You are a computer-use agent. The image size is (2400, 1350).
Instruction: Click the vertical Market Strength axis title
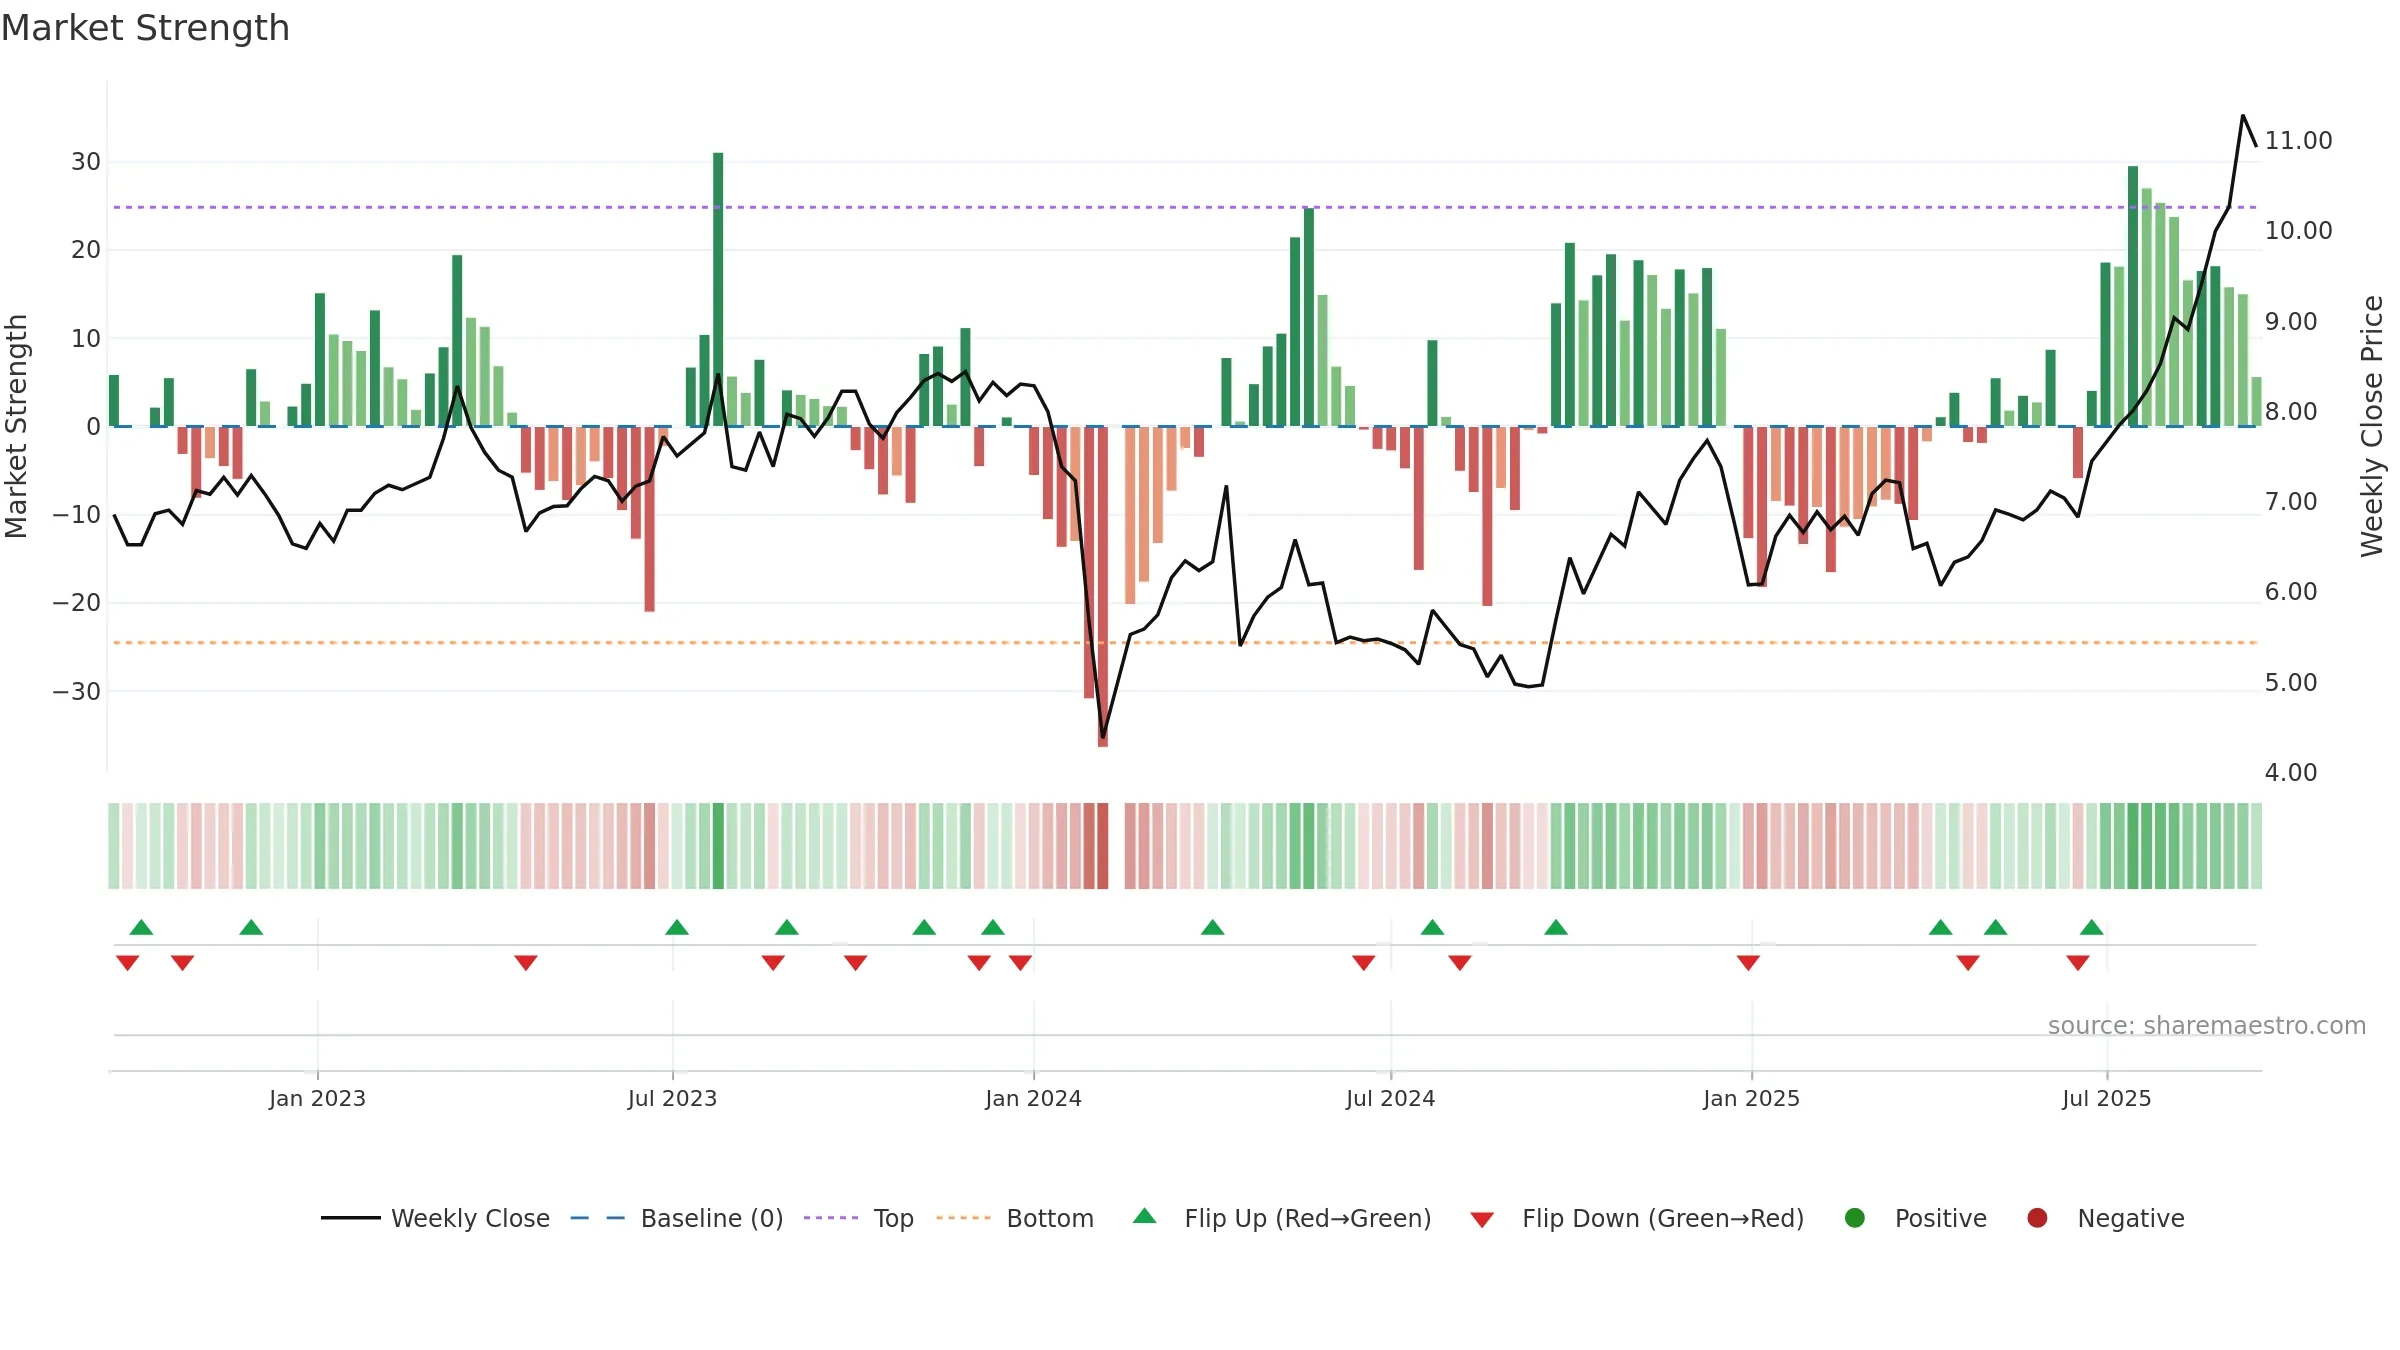click(16, 426)
